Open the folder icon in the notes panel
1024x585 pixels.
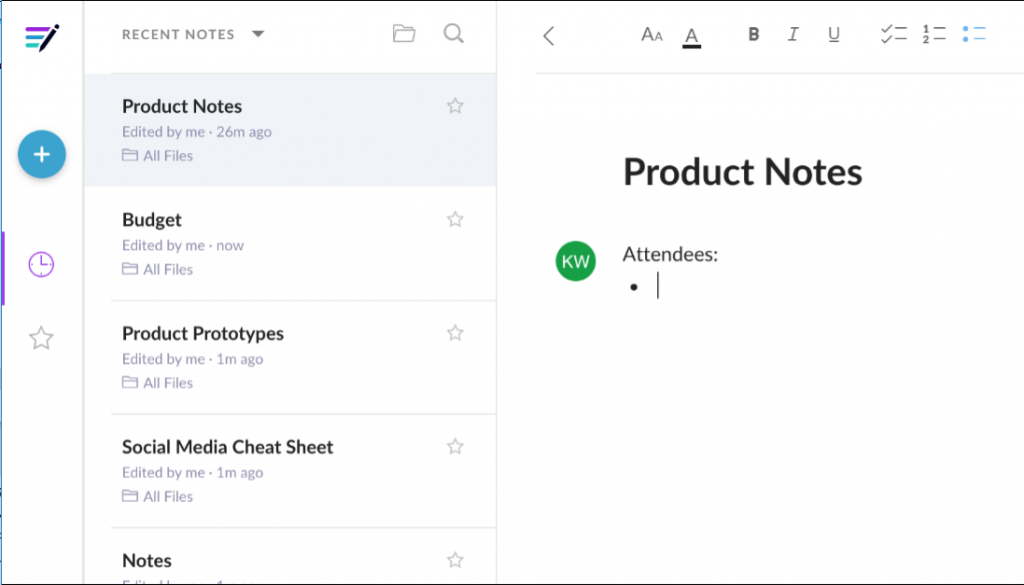[x=404, y=33]
